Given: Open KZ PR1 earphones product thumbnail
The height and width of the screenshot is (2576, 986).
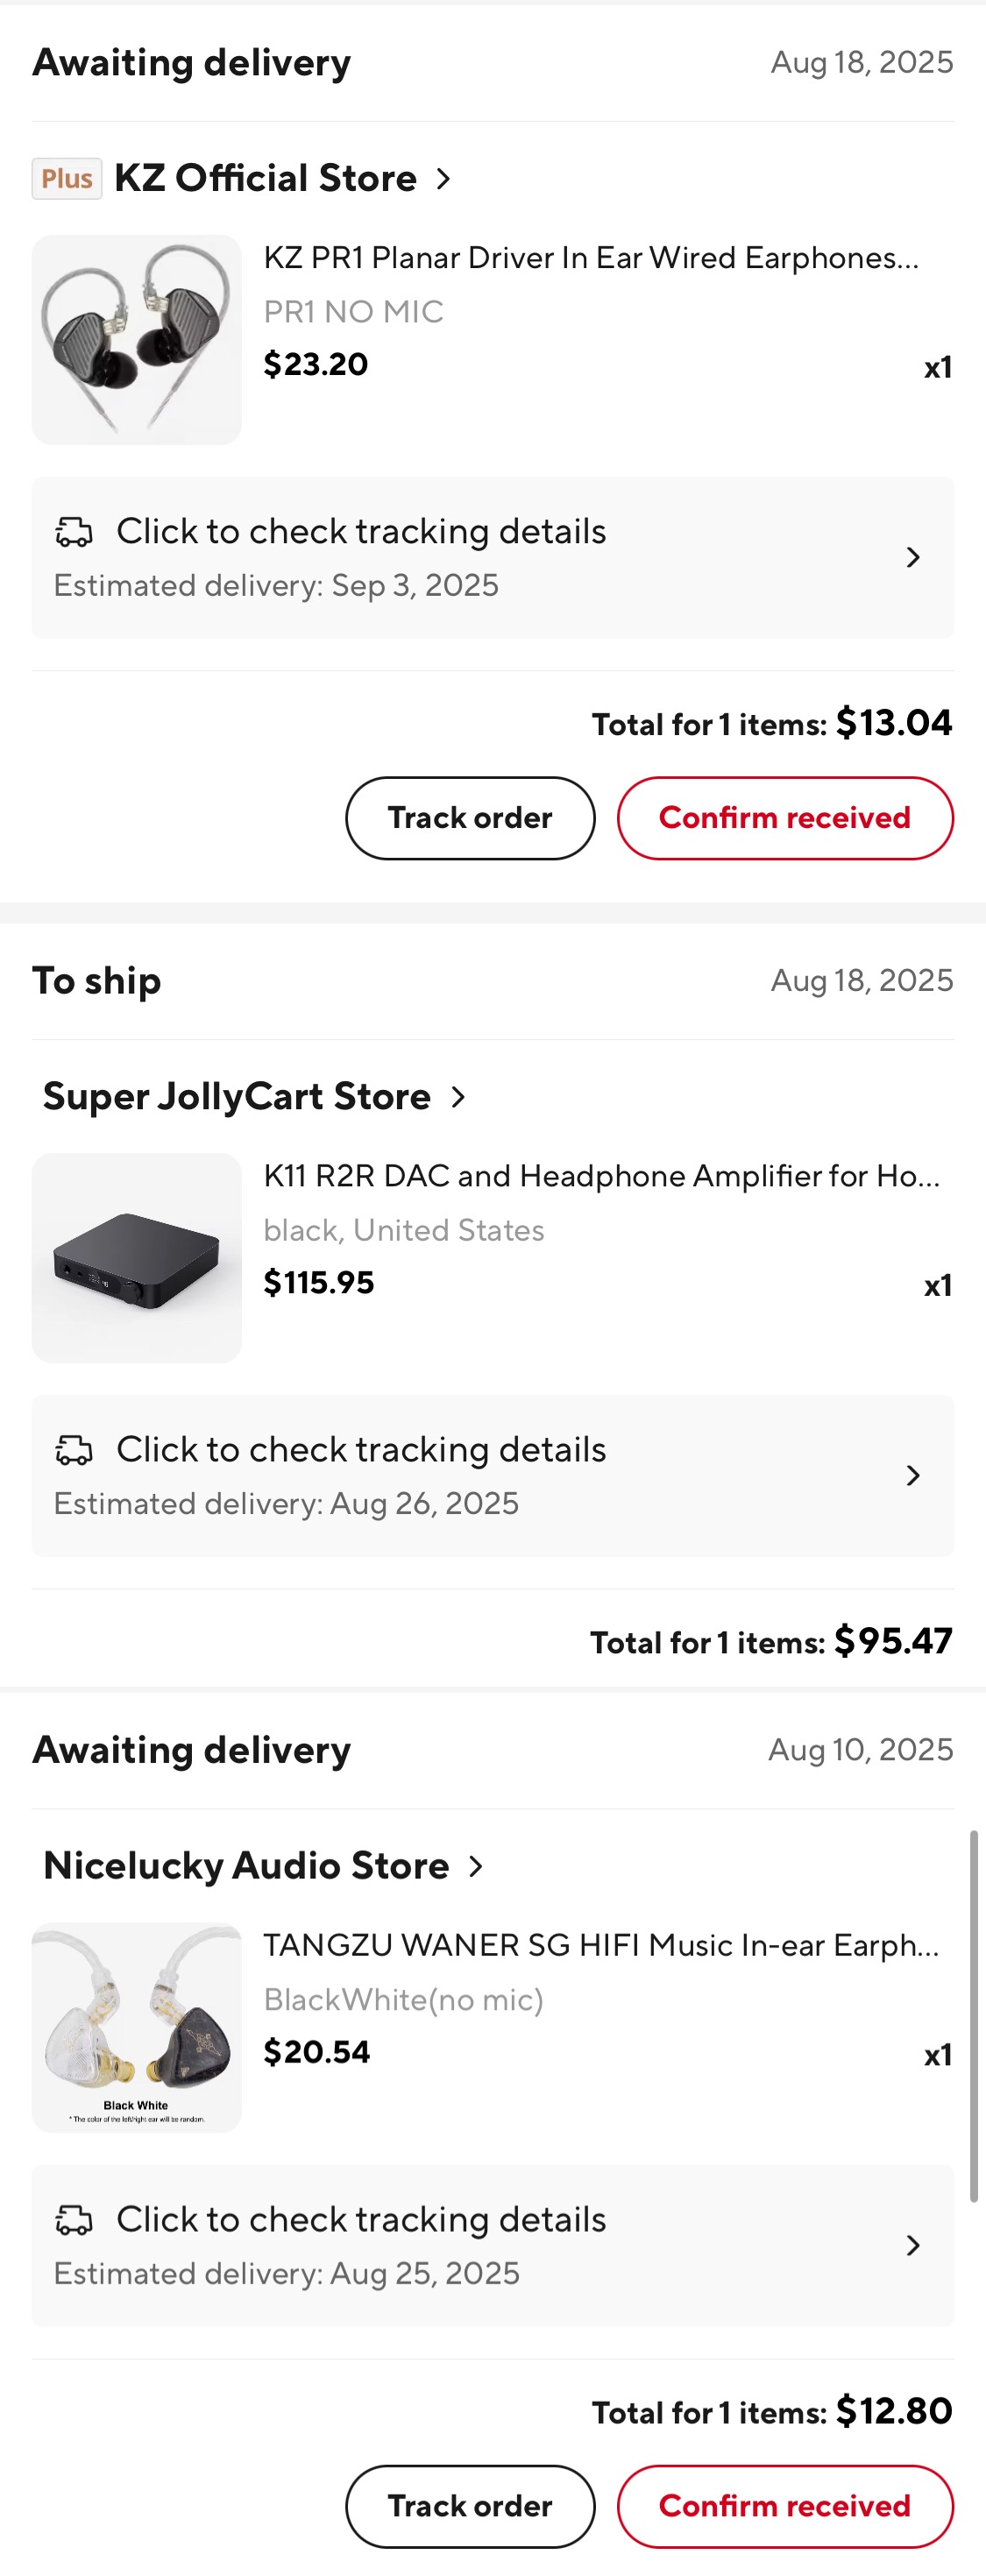Looking at the screenshot, I should click(x=137, y=340).
